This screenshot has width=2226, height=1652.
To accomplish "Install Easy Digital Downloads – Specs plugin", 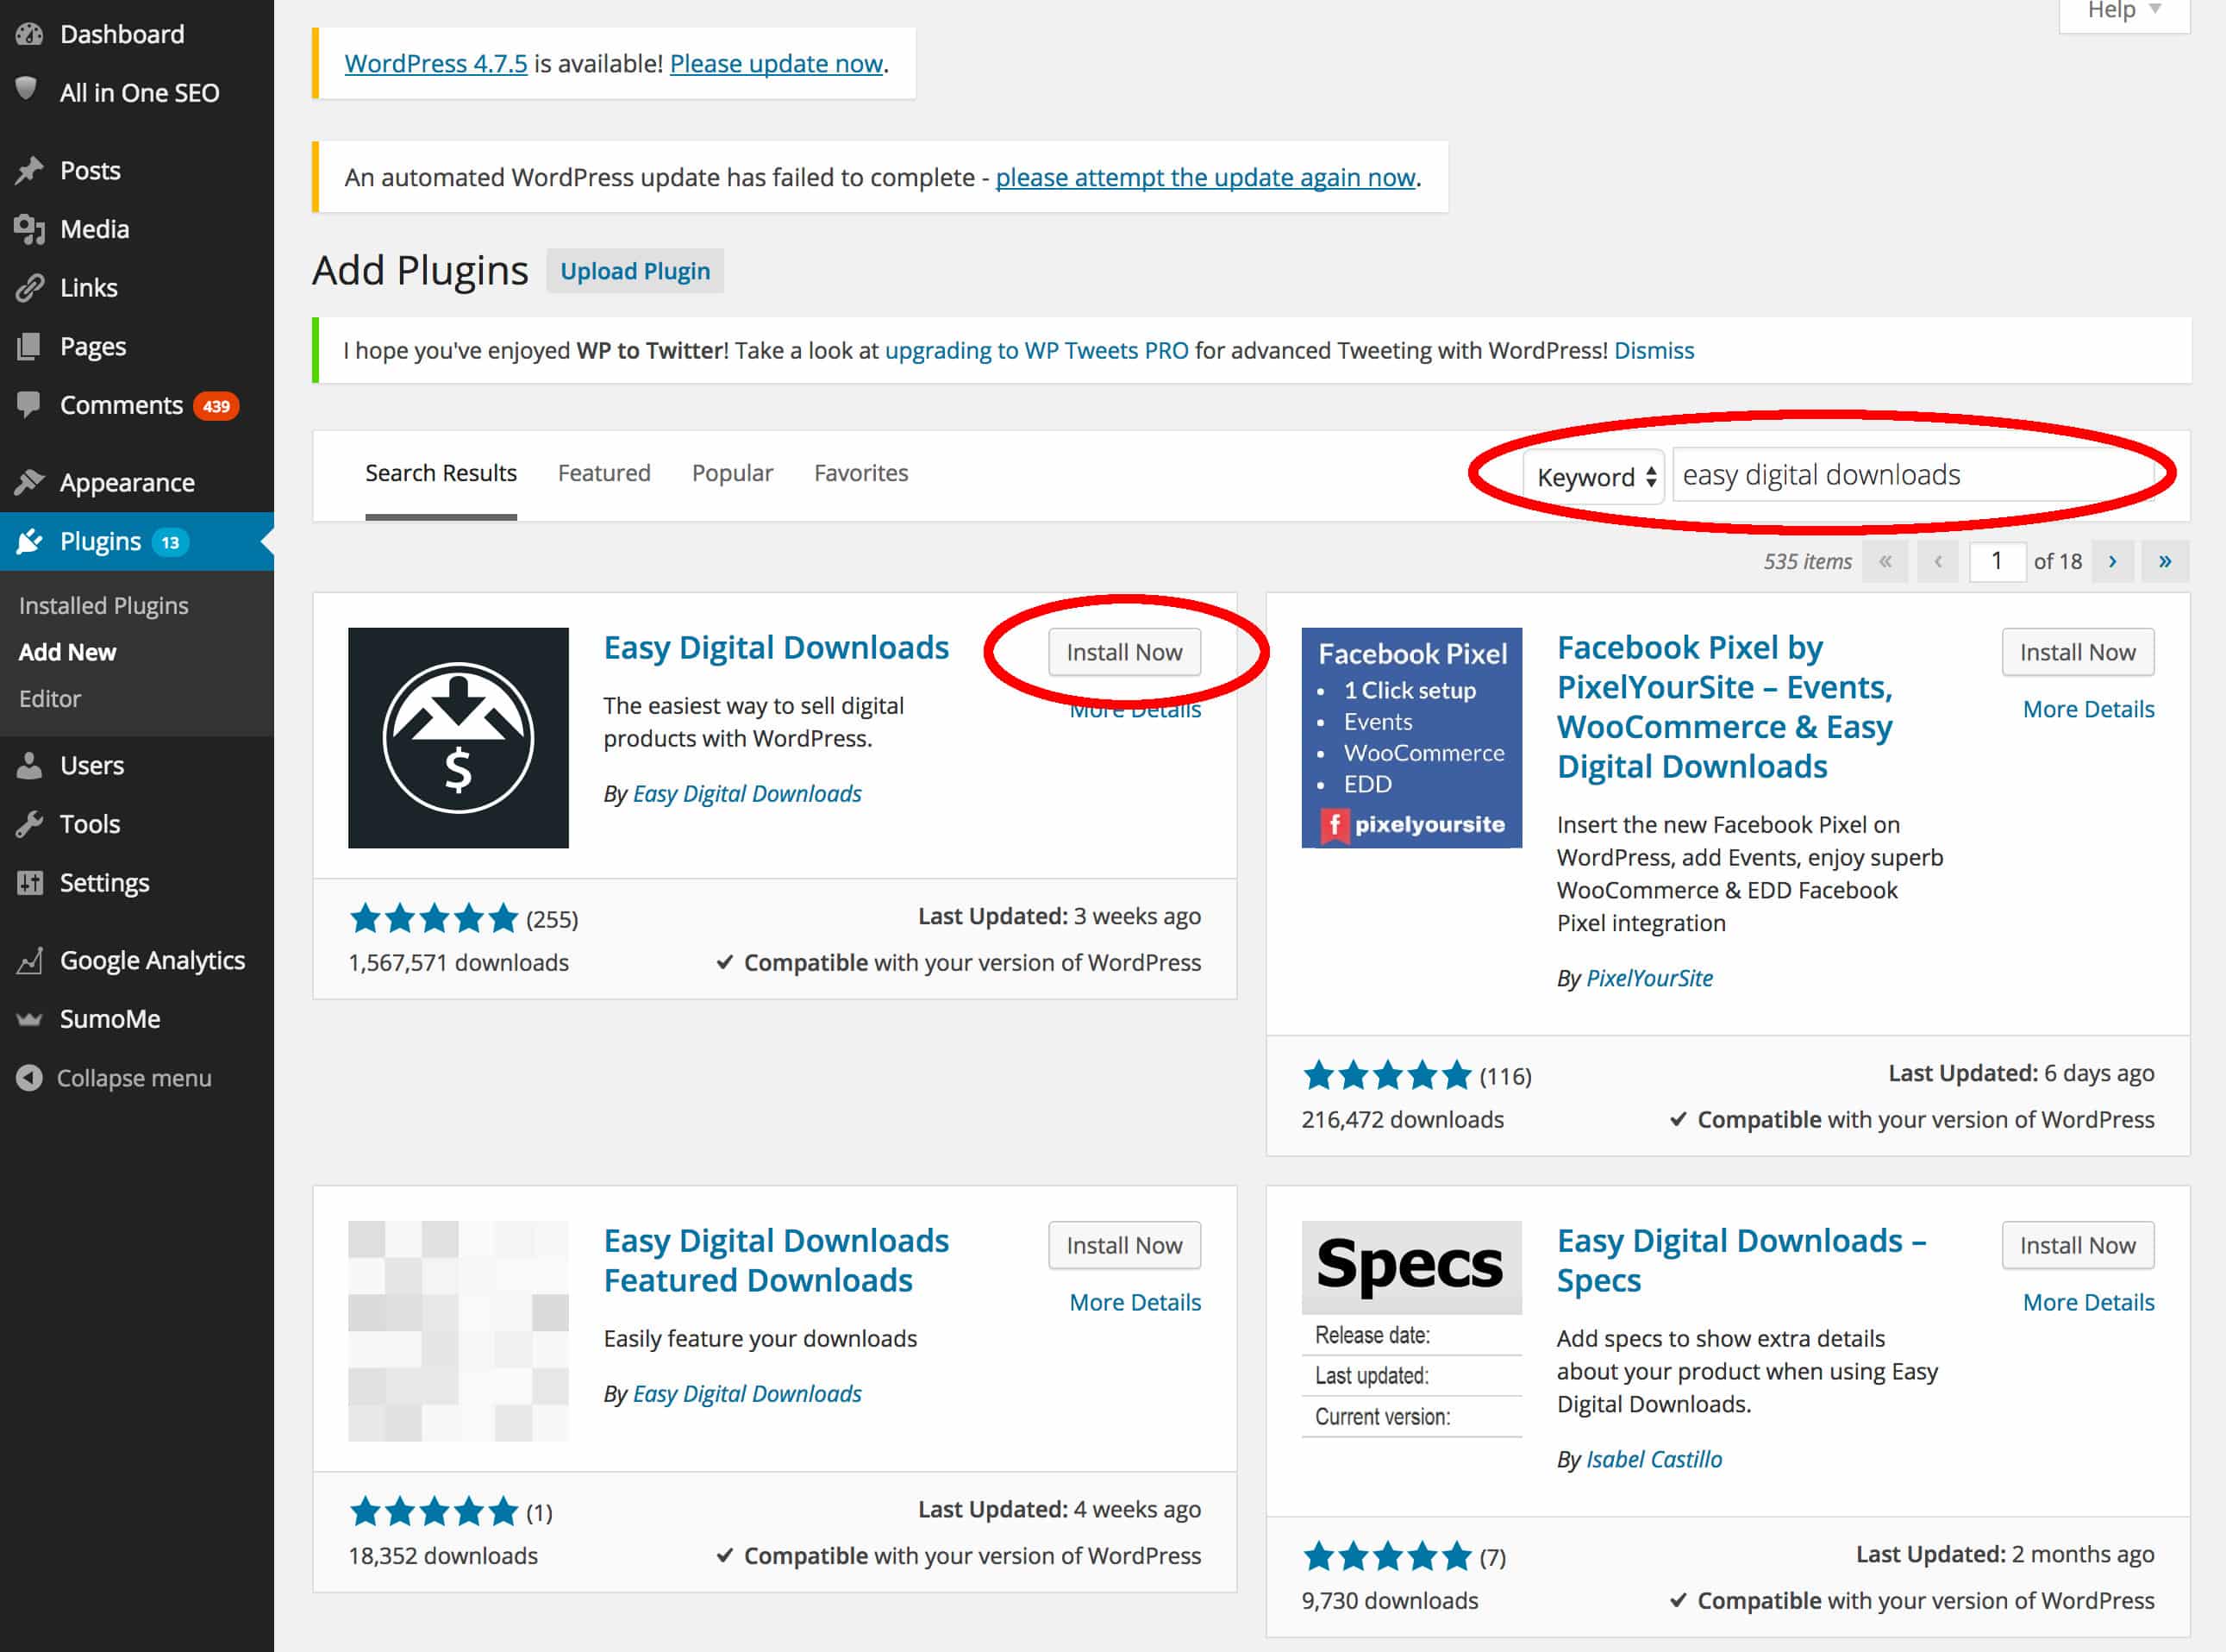I will coord(2077,1245).
